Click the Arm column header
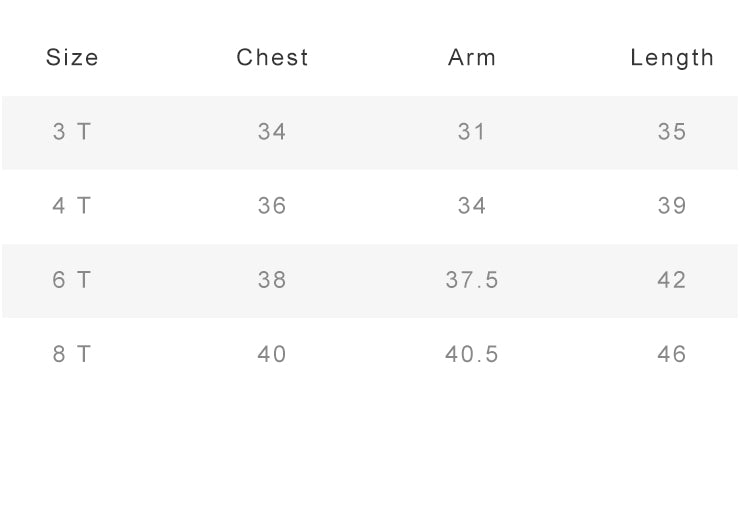 pyautogui.click(x=472, y=58)
